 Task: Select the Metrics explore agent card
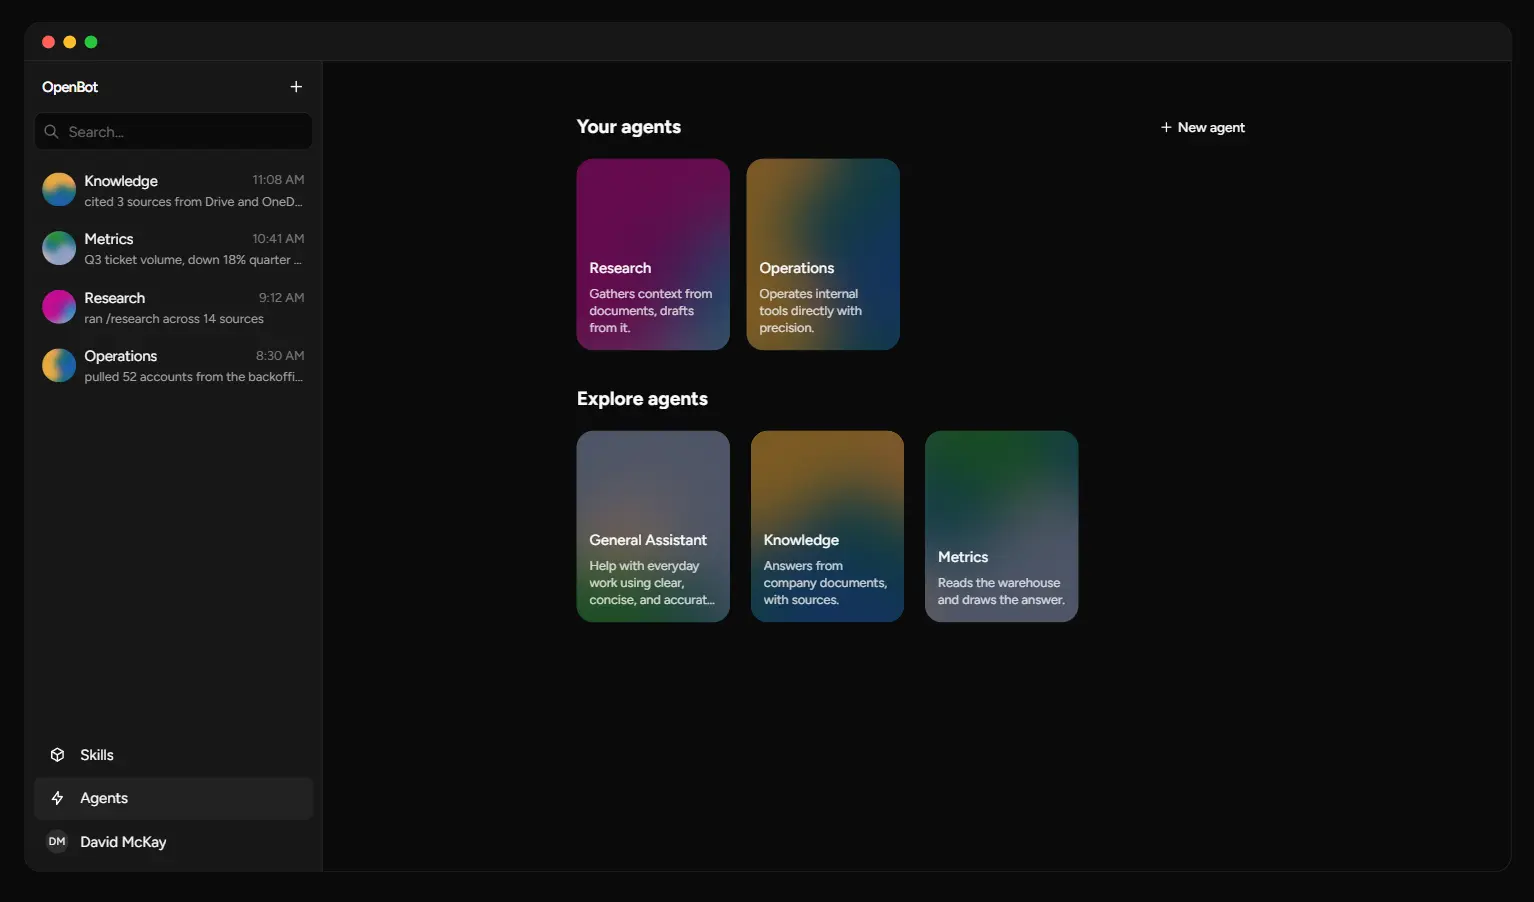coord(1001,526)
